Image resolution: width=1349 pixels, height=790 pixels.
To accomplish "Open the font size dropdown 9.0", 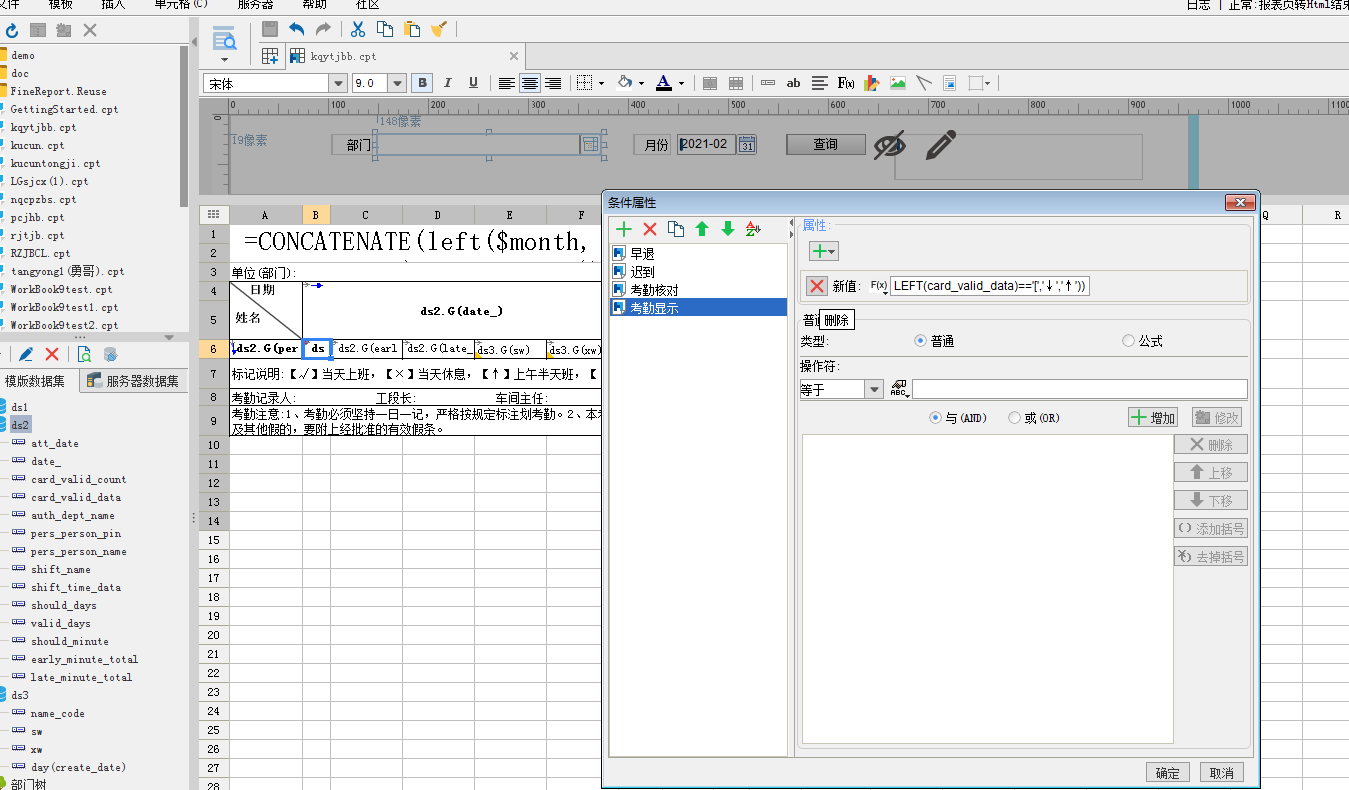I will (x=397, y=83).
